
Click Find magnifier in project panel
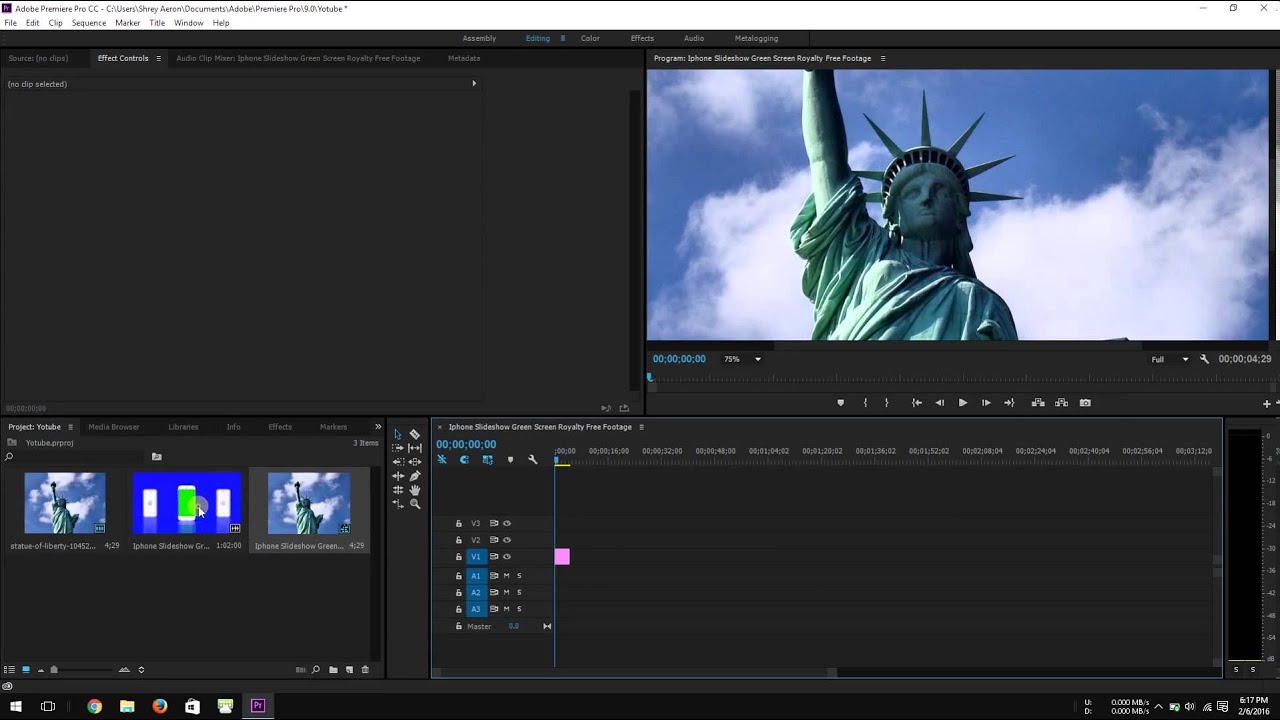[x=316, y=670]
